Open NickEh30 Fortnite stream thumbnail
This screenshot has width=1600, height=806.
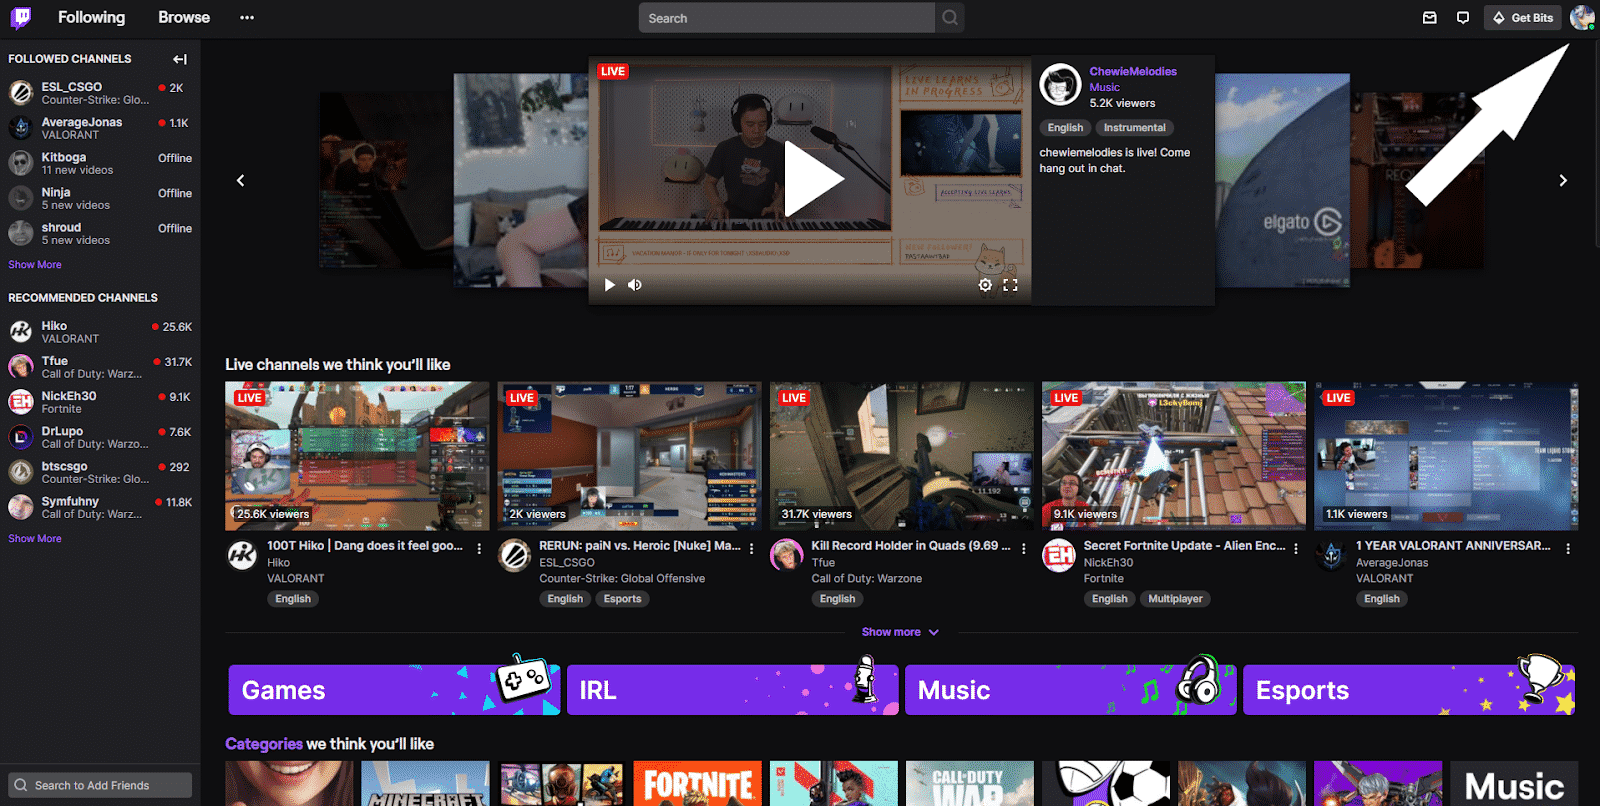(1174, 455)
